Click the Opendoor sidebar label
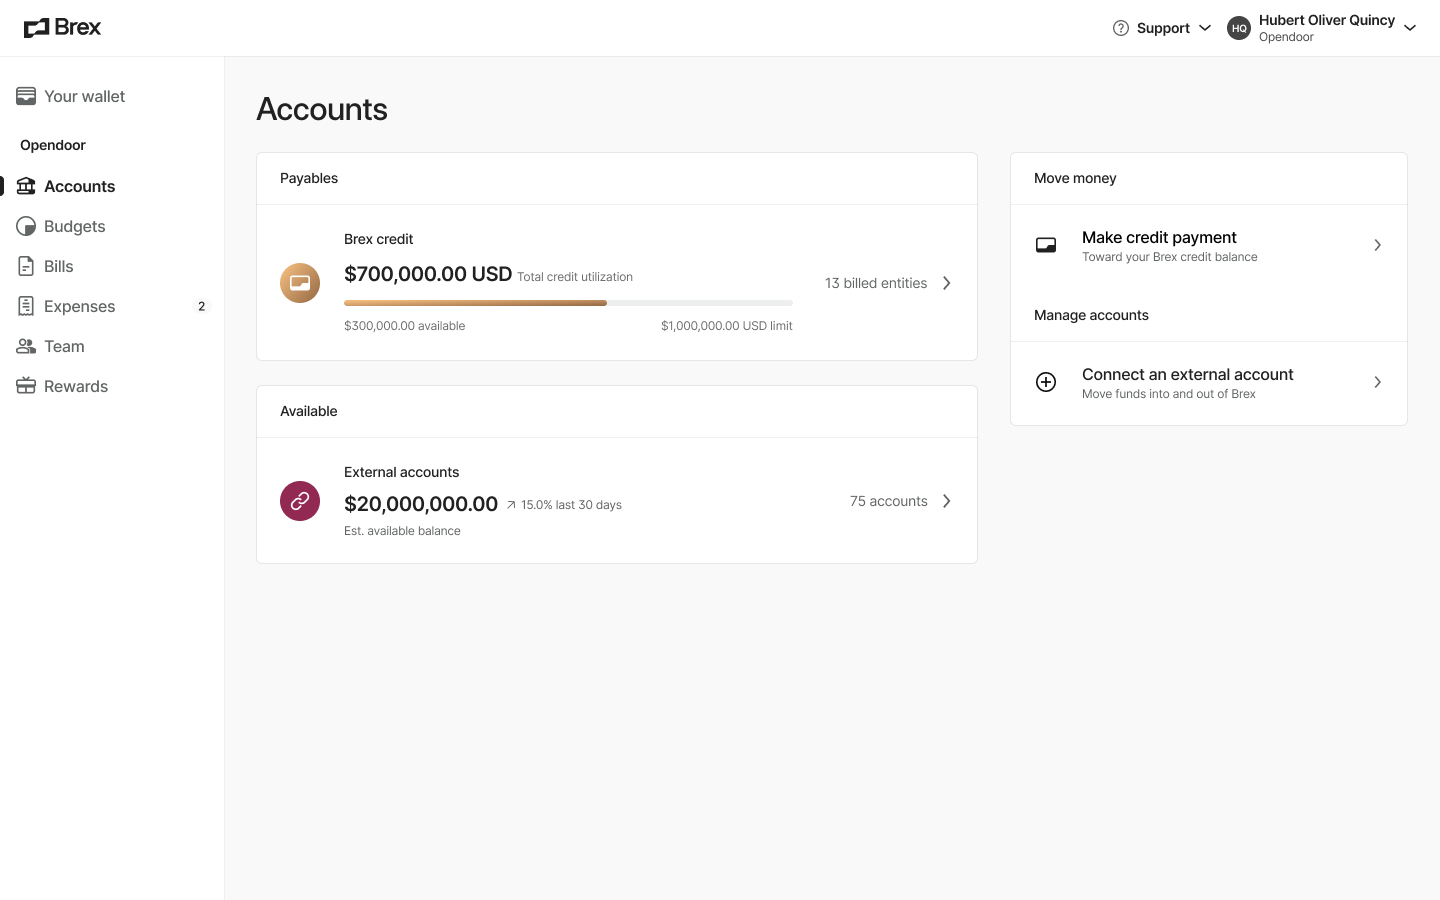 pos(53,145)
